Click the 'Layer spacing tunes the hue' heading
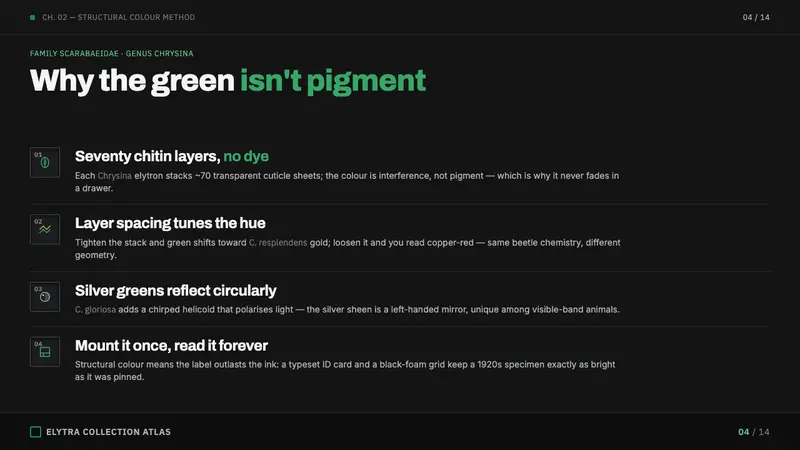 pos(170,223)
